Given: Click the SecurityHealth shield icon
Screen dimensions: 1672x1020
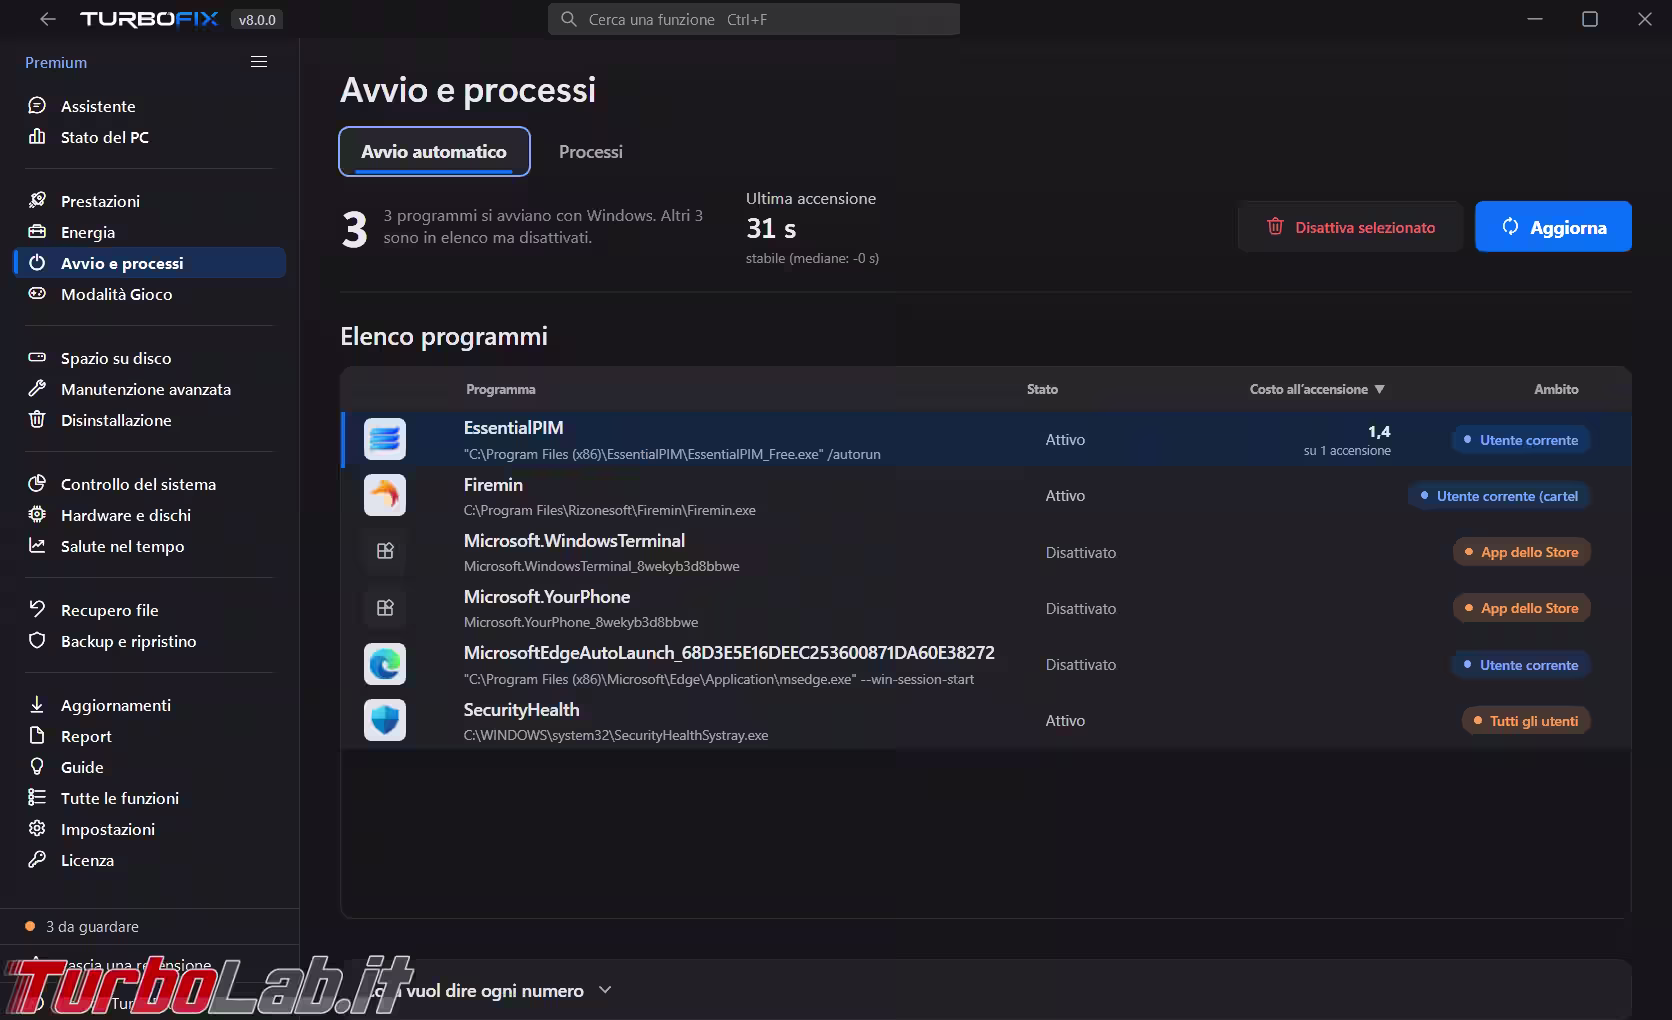Looking at the screenshot, I should [385, 720].
